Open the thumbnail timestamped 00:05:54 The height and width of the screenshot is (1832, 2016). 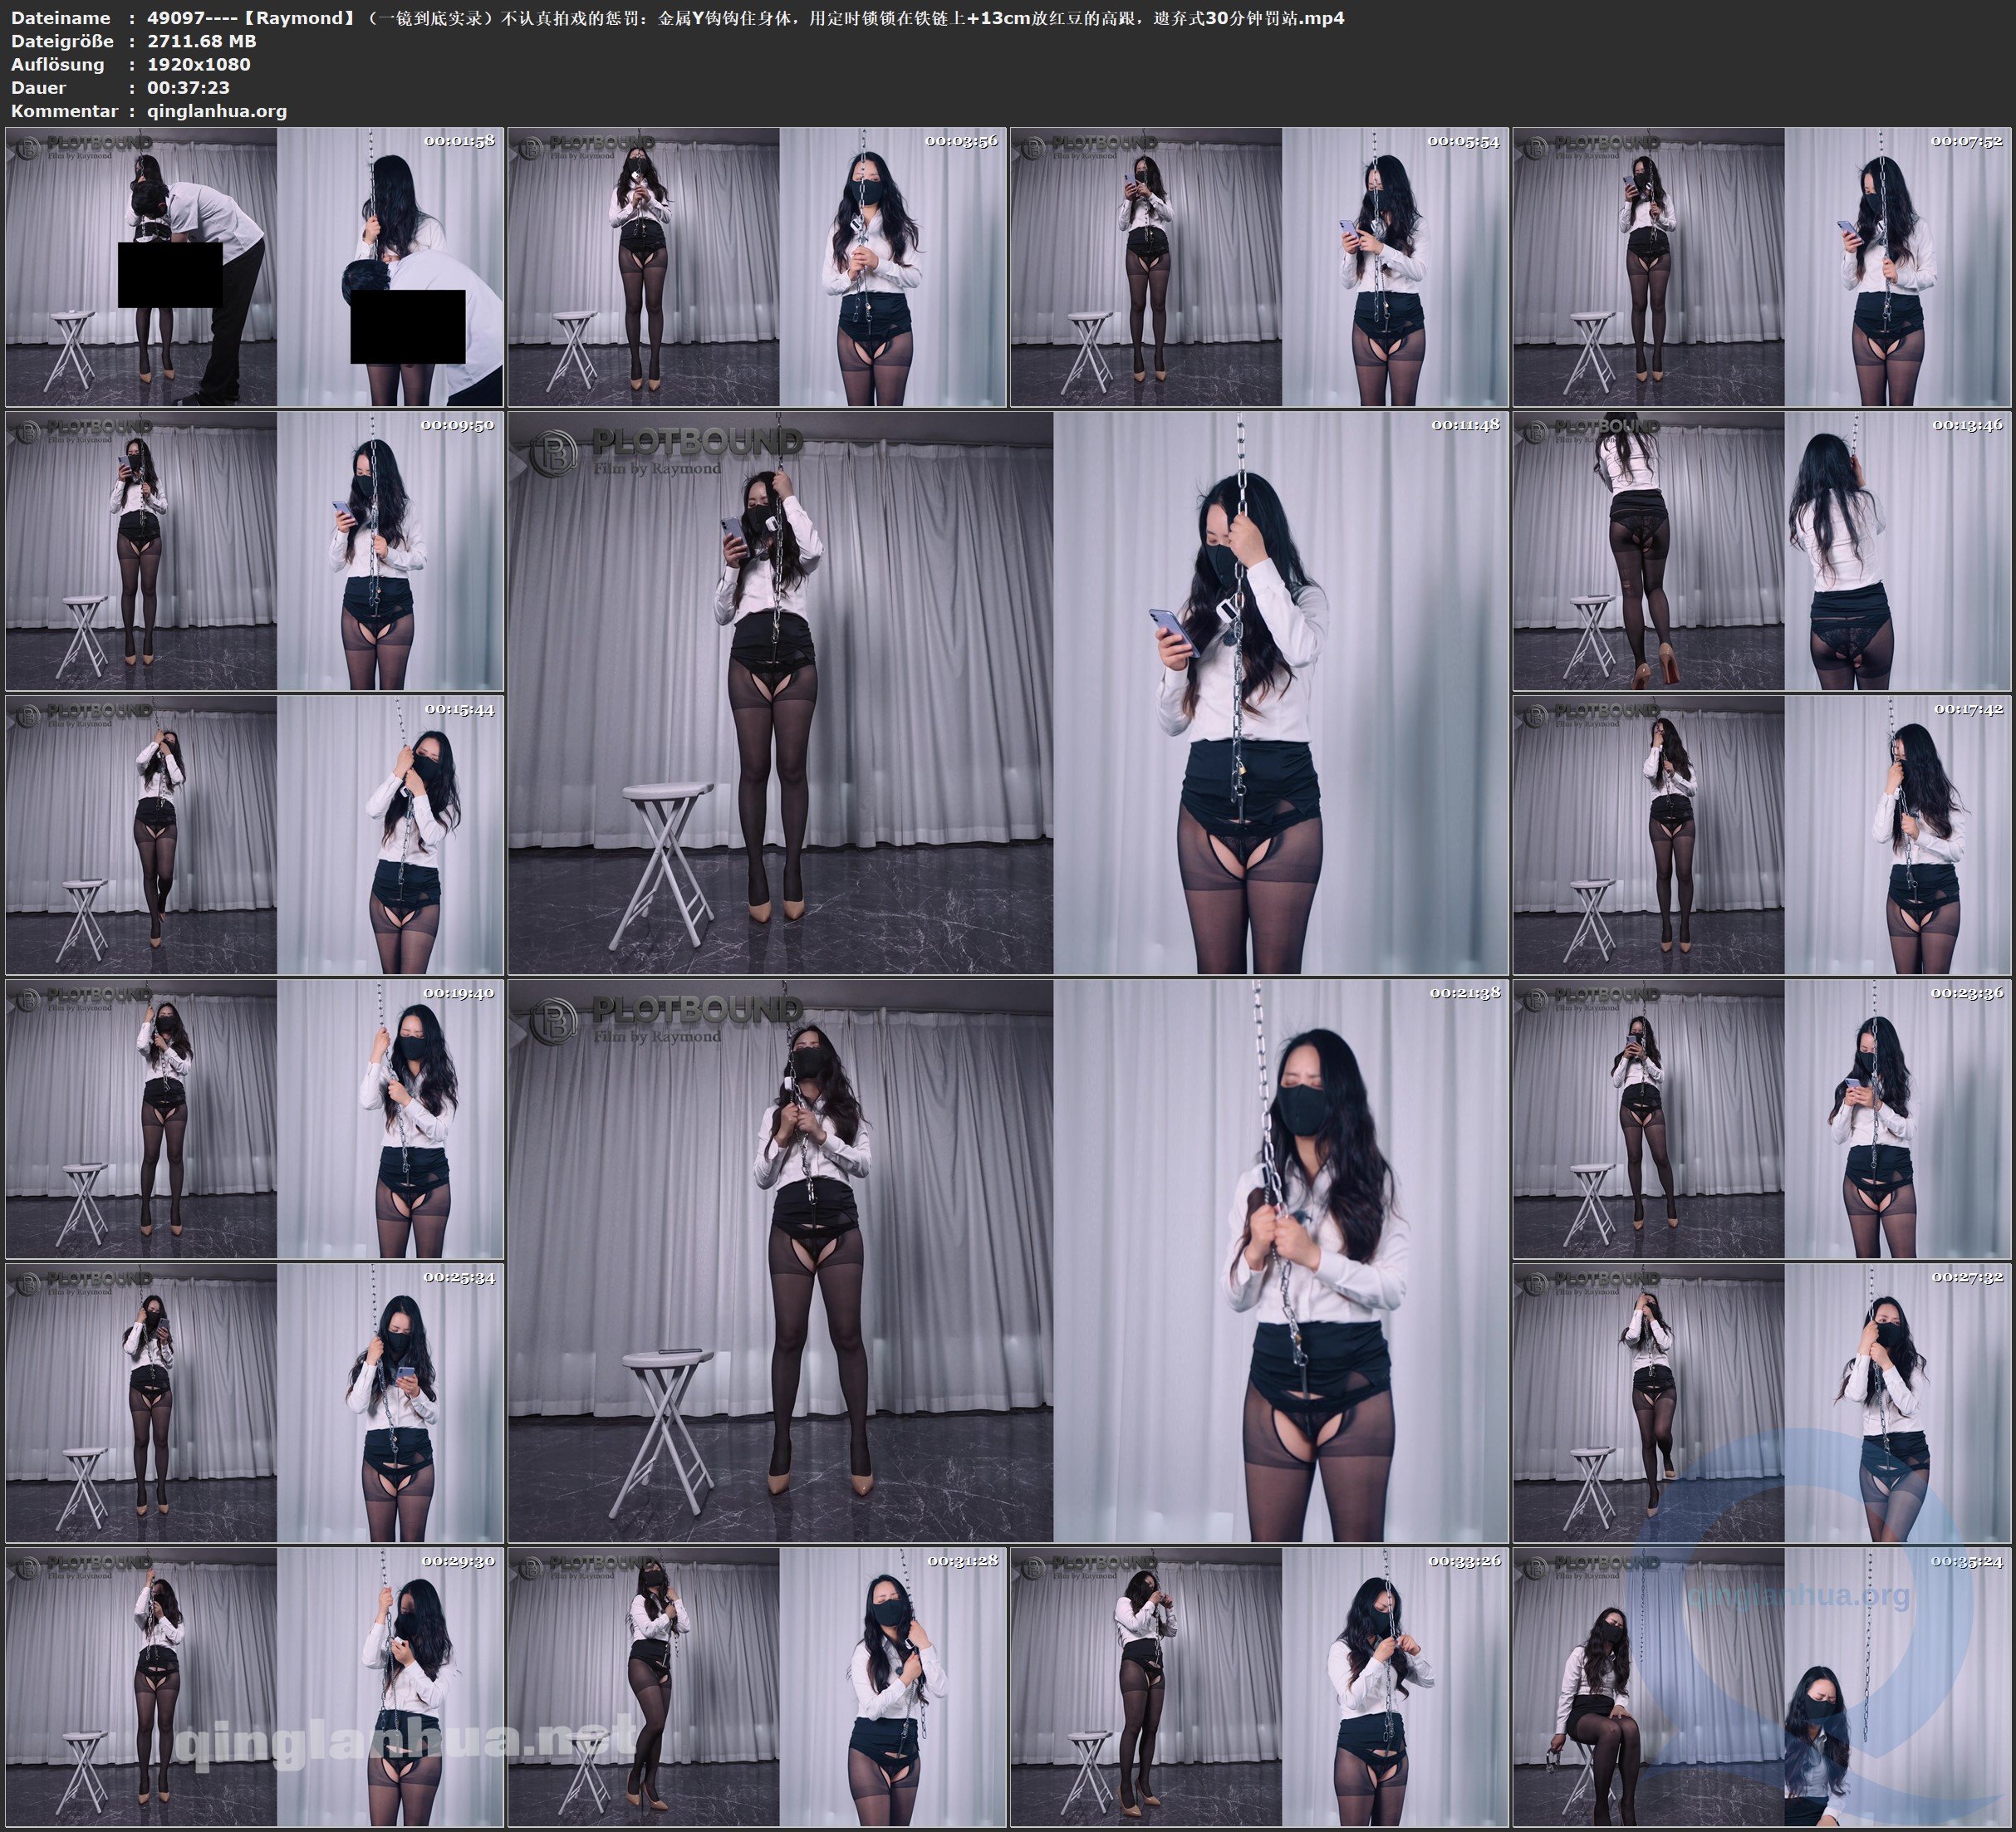1259,267
